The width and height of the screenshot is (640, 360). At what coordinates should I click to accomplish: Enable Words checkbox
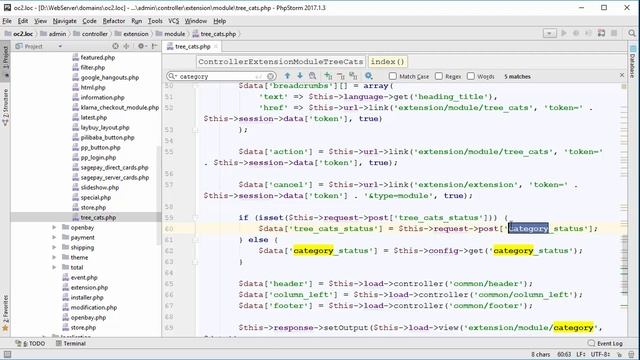pyautogui.click(x=471, y=76)
